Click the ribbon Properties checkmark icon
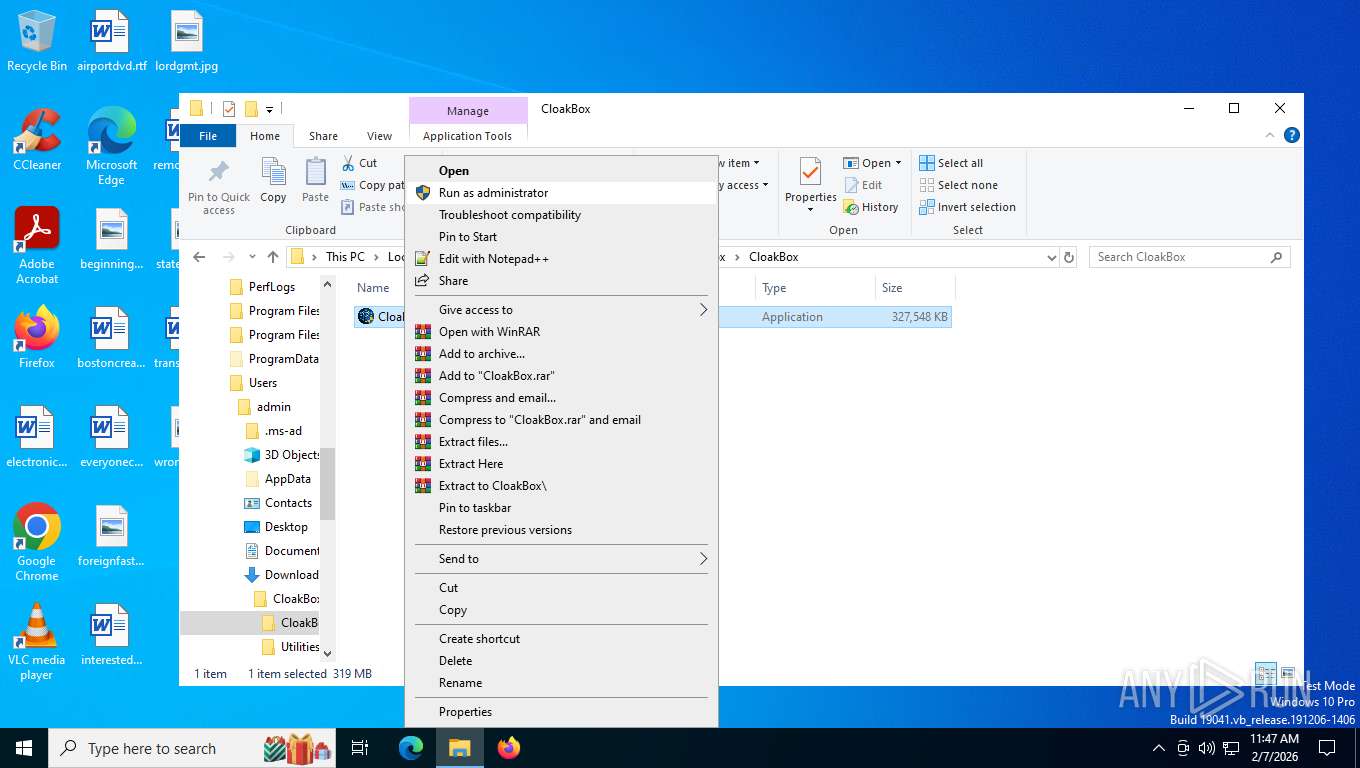Viewport: 1360px width, 768px height. click(810, 172)
